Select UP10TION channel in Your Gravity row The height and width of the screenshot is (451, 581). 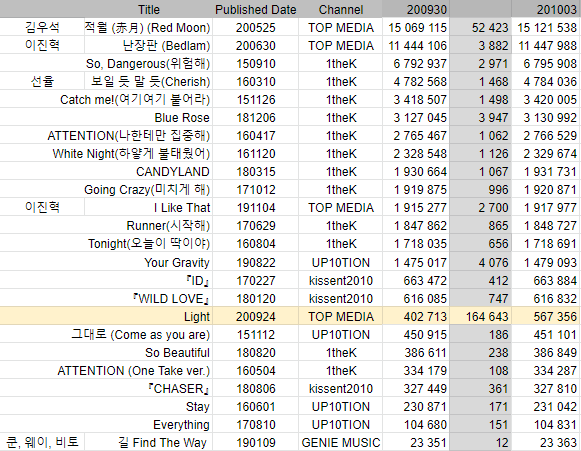[x=341, y=262]
